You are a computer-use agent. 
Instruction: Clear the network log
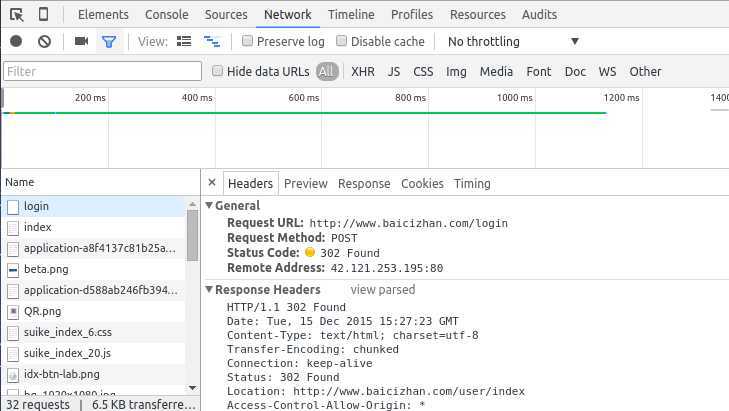45,41
